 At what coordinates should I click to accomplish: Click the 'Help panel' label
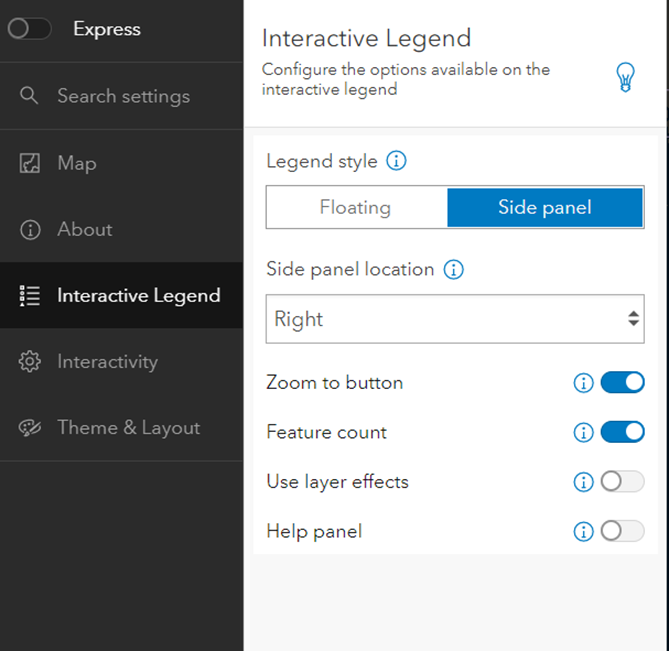pos(314,532)
